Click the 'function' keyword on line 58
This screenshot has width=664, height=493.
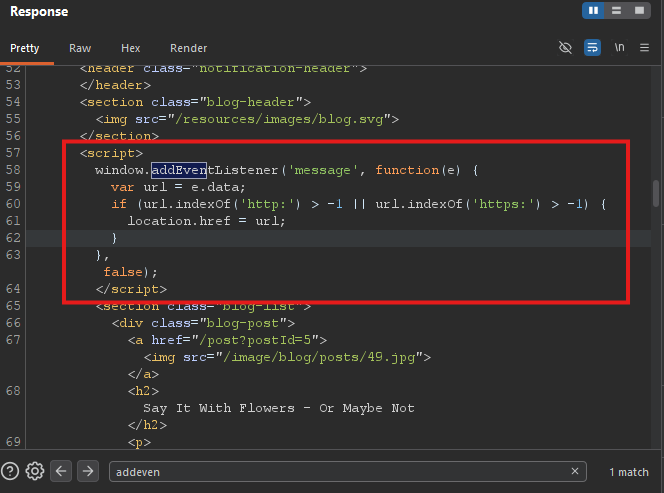[407, 170]
